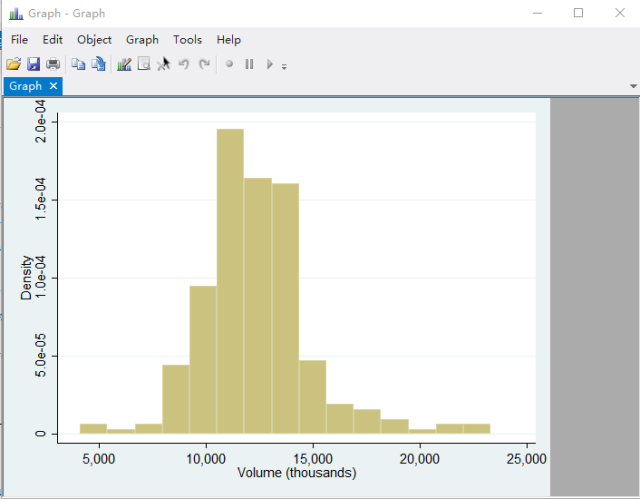The height and width of the screenshot is (499, 640).
Task: Open the Object menu
Action: tap(94, 40)
